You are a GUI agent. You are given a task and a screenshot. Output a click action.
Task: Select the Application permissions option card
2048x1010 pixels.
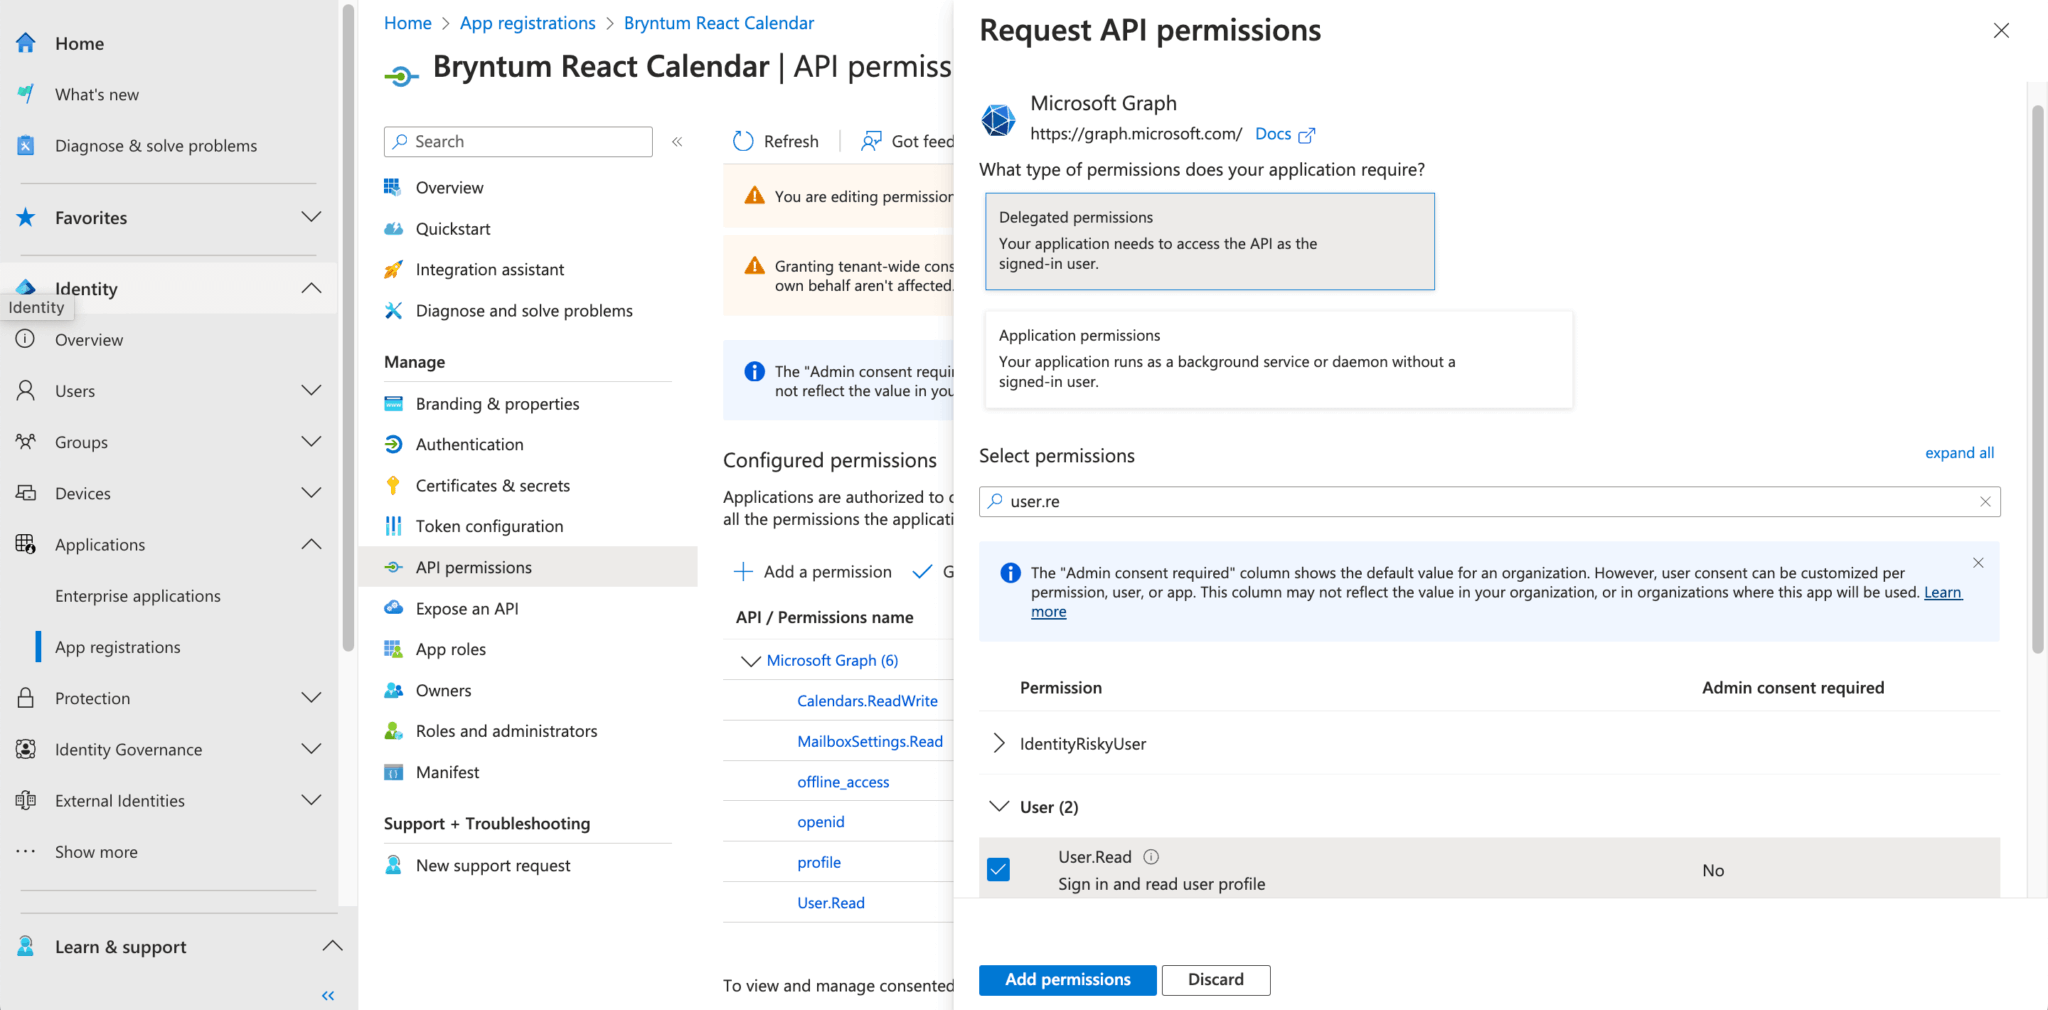tap(1279, 359)
